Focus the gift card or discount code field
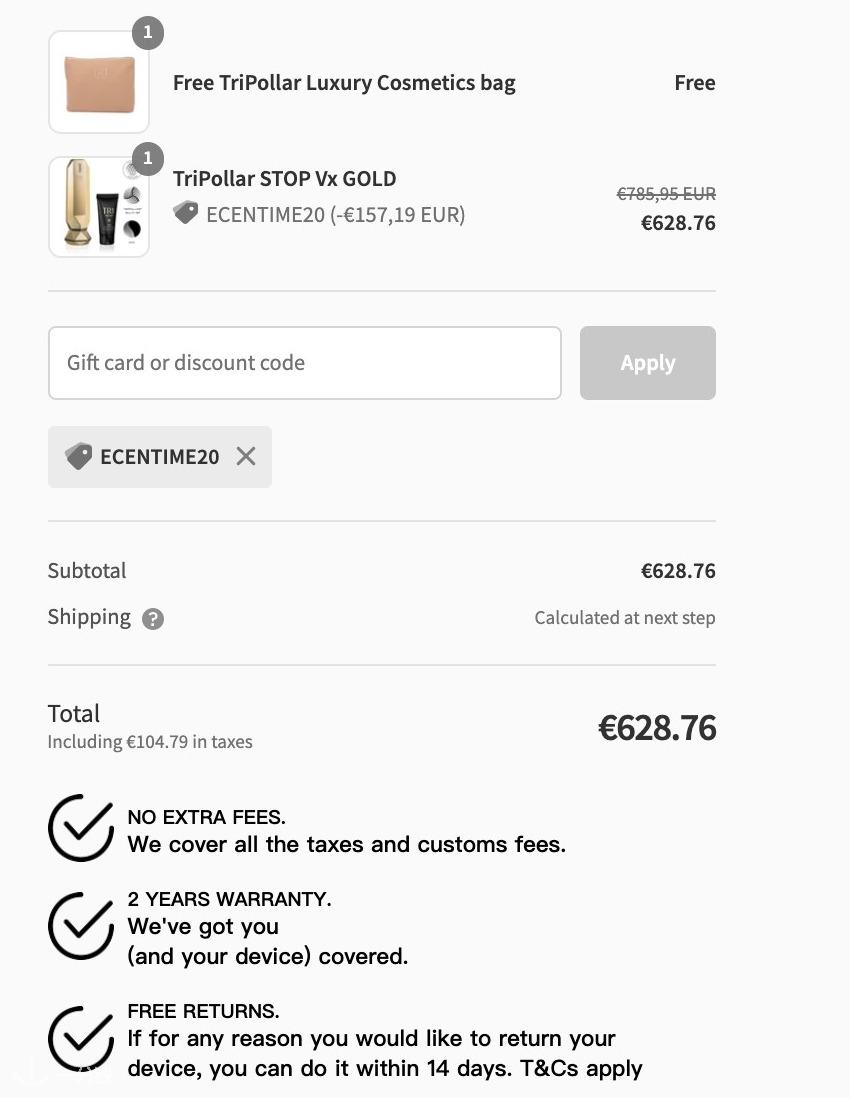Screen dimensions: 850x1098 click(x=305, y=363)
